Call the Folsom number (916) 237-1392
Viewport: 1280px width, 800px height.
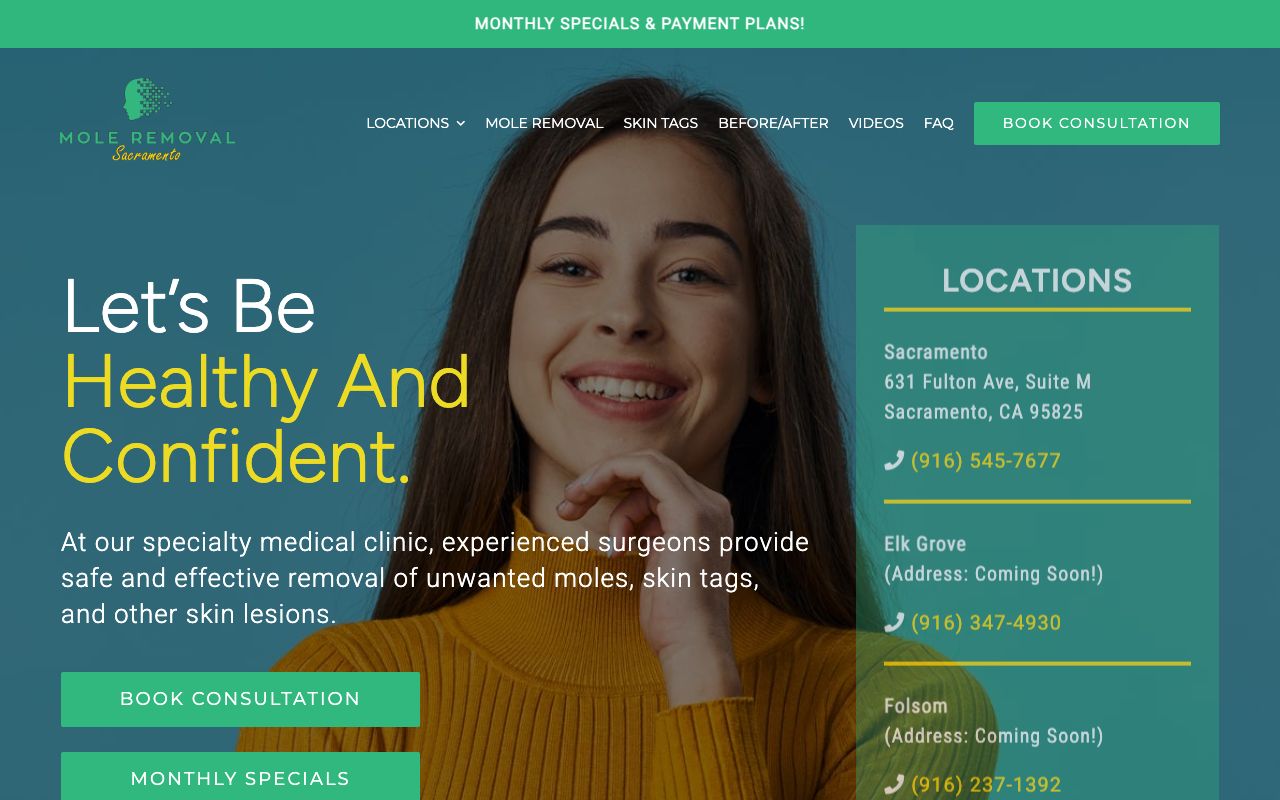pyautogui.click(x=985, y=784)
